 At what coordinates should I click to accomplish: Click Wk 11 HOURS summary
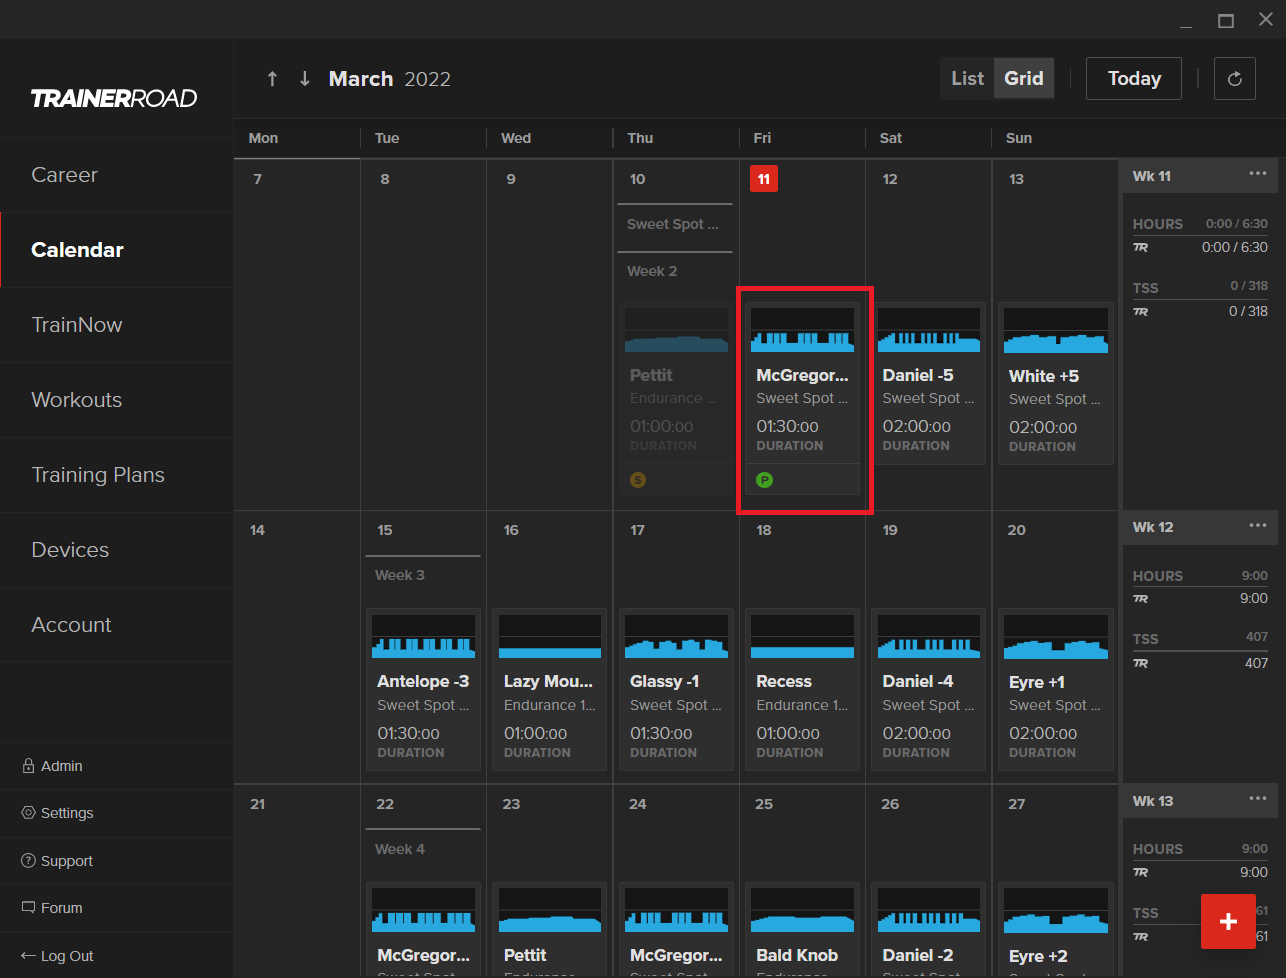pyautogui.click(x=1200, y=224)
